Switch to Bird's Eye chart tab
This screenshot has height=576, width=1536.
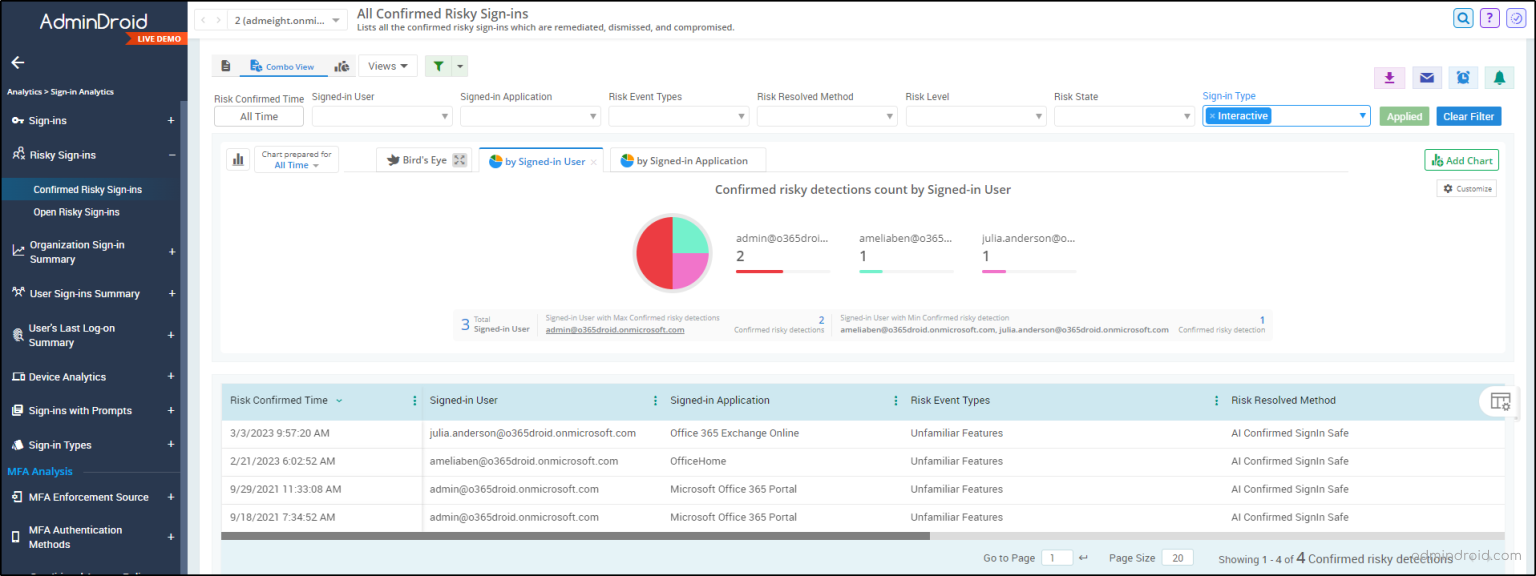click(x=424, y=160)
